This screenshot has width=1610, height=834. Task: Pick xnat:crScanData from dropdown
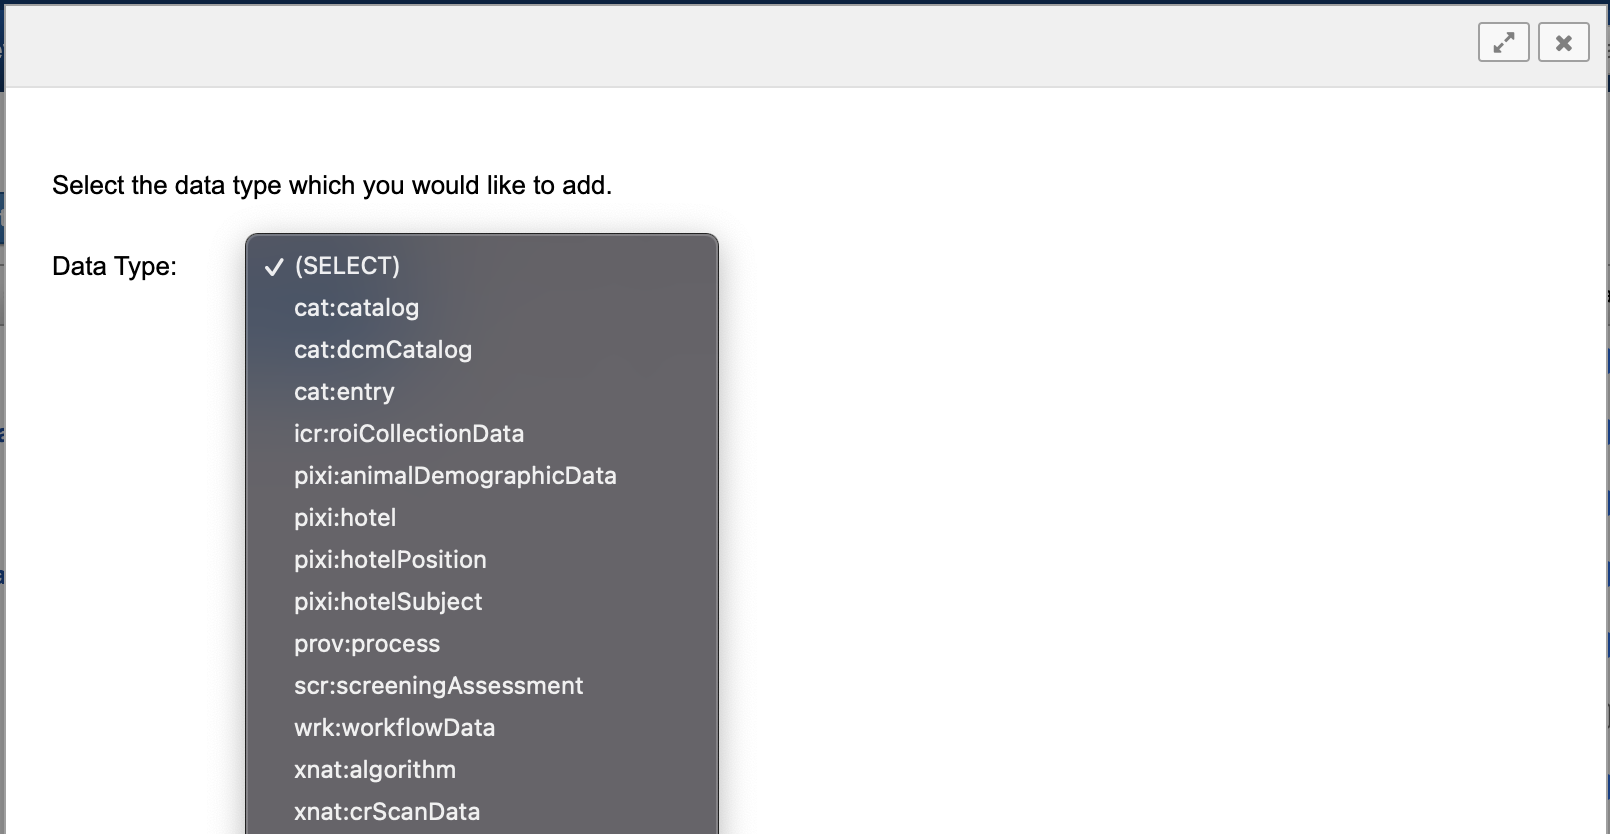(x=387, y=812)
